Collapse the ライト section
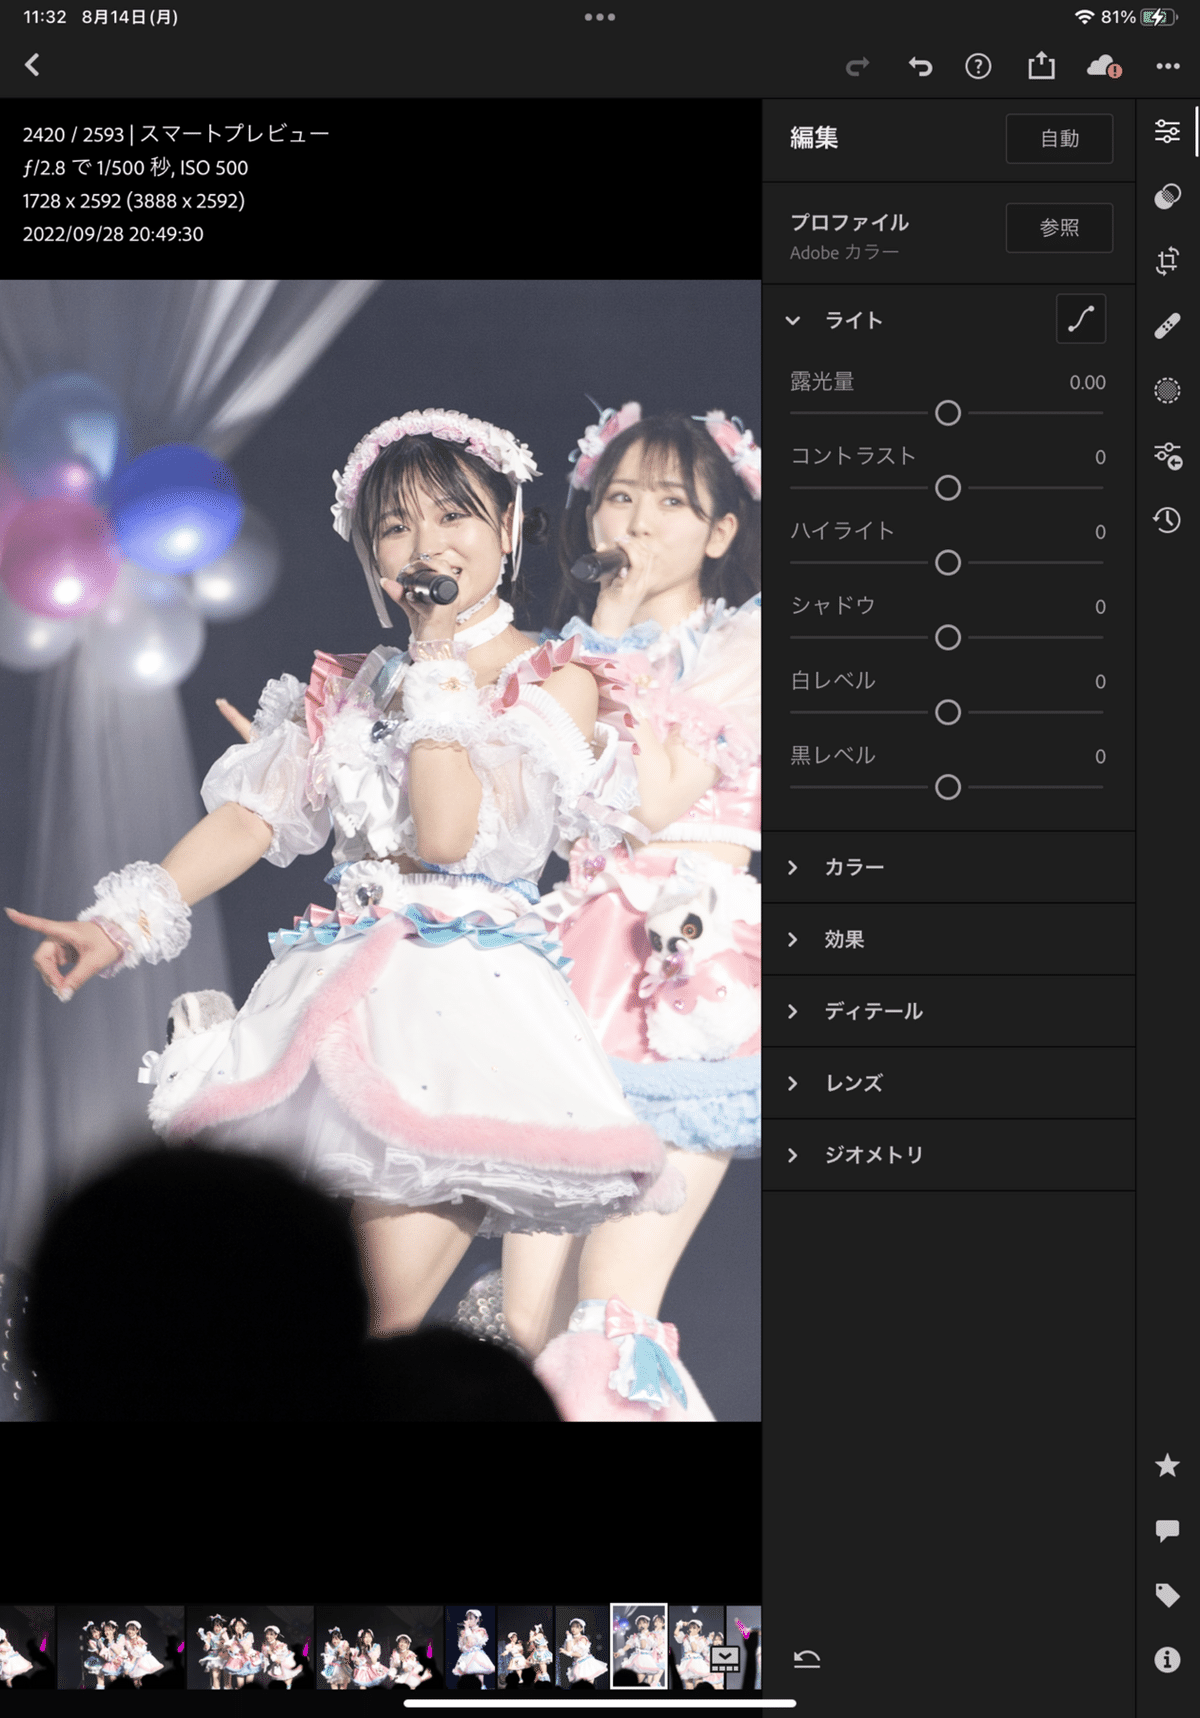1200x1718 pixels. point(793,321)
